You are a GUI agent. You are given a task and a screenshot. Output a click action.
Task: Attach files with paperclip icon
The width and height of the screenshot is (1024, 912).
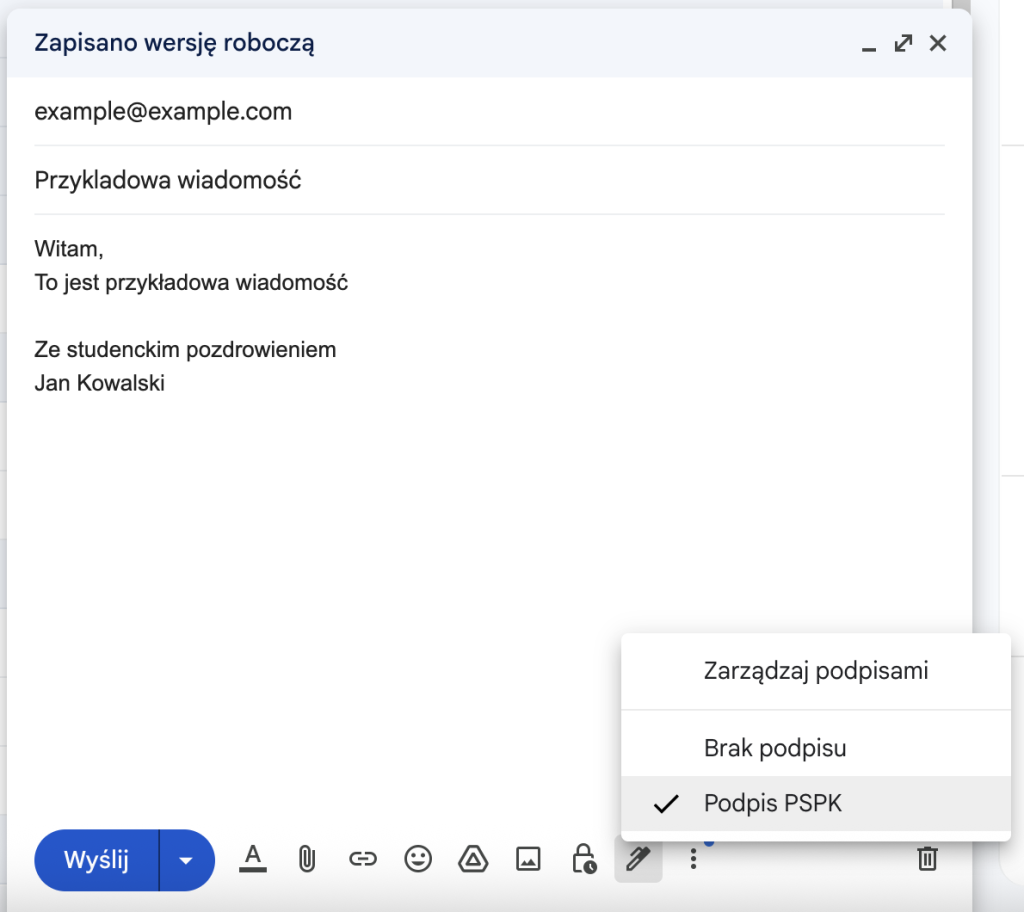tap(307, 859)
